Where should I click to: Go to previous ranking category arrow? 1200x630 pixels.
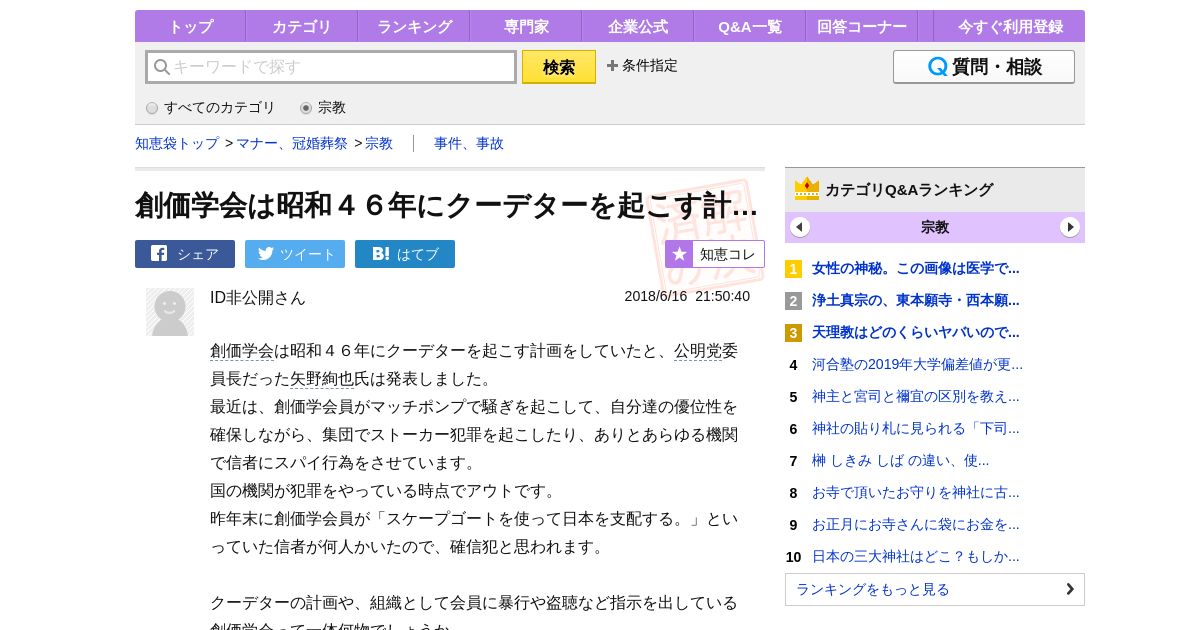(x=800, y=227)
